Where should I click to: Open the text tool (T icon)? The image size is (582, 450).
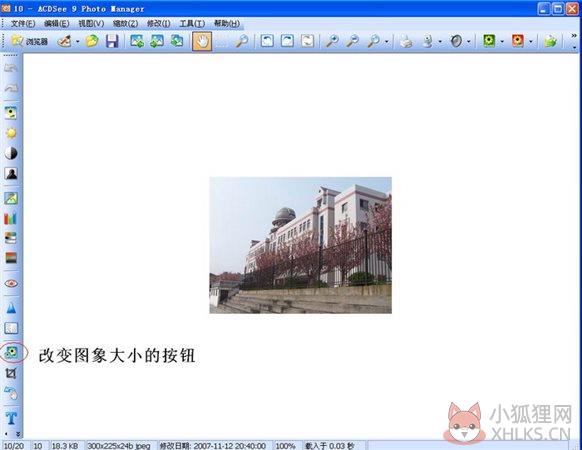pyautogui.click(x=11, y=418)
